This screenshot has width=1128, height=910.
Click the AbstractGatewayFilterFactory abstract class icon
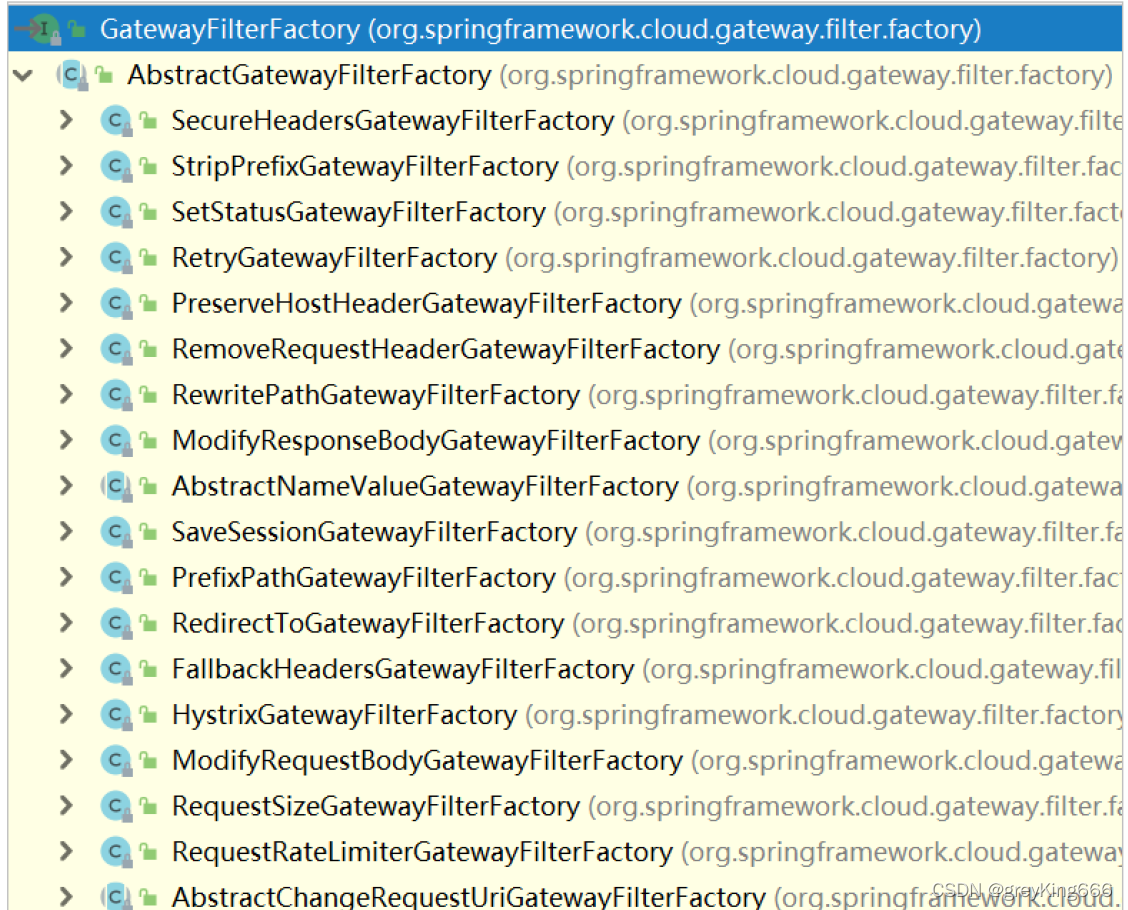(73, 75)
